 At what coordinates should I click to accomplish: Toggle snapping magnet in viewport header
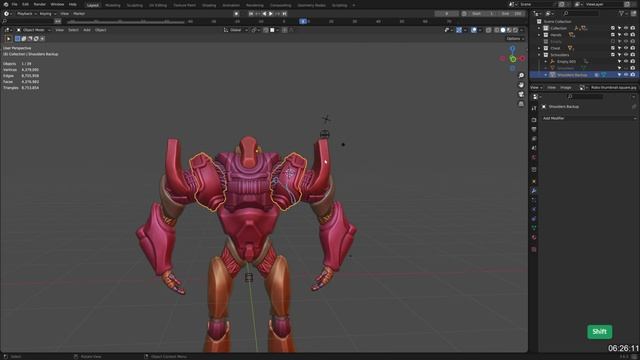coord(266,30)
